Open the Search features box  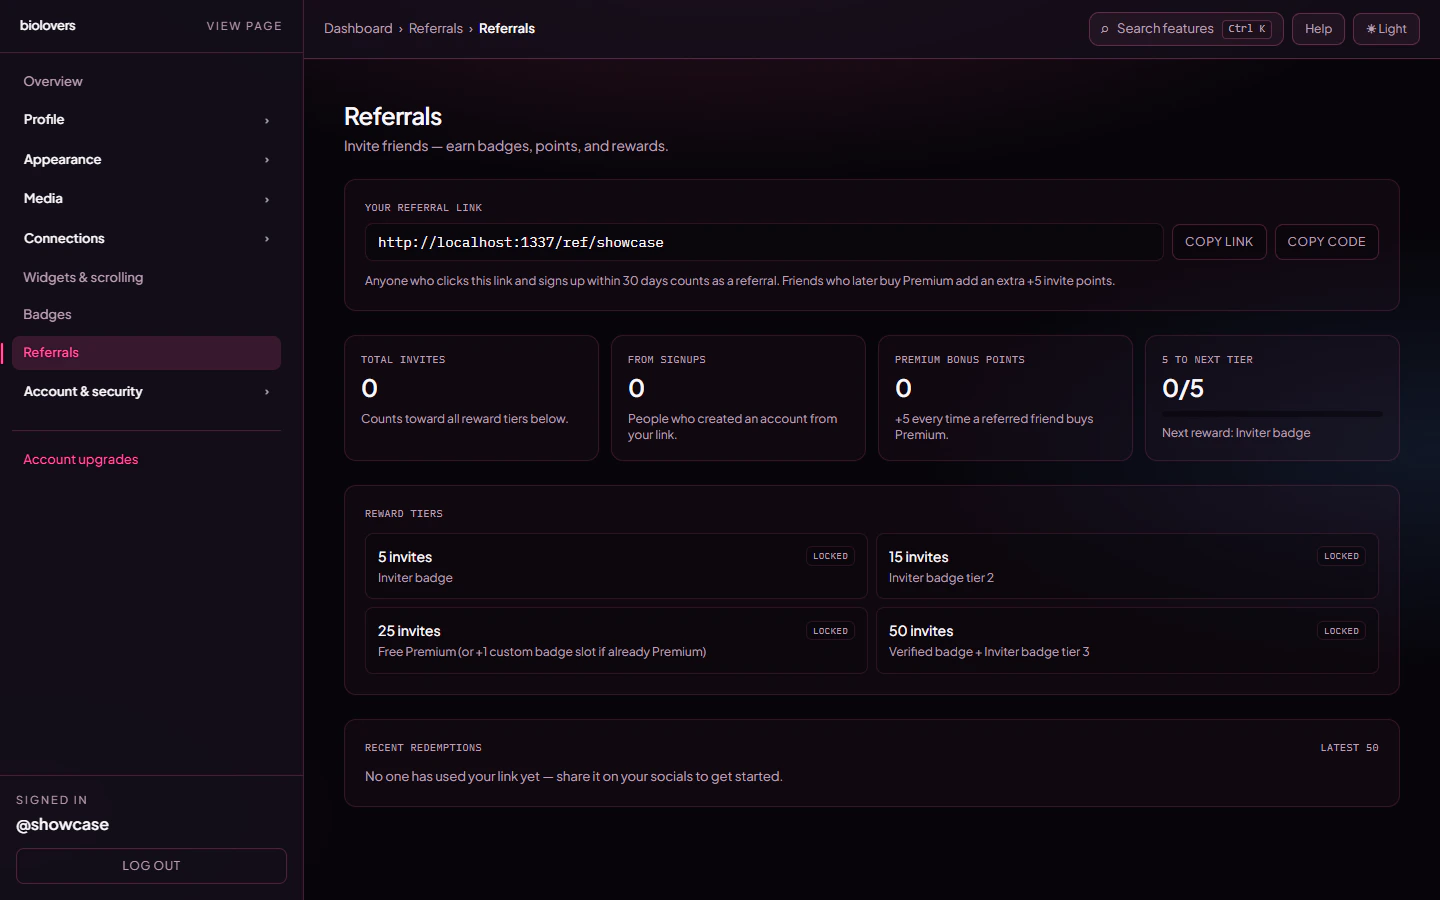click(1186, 28)
